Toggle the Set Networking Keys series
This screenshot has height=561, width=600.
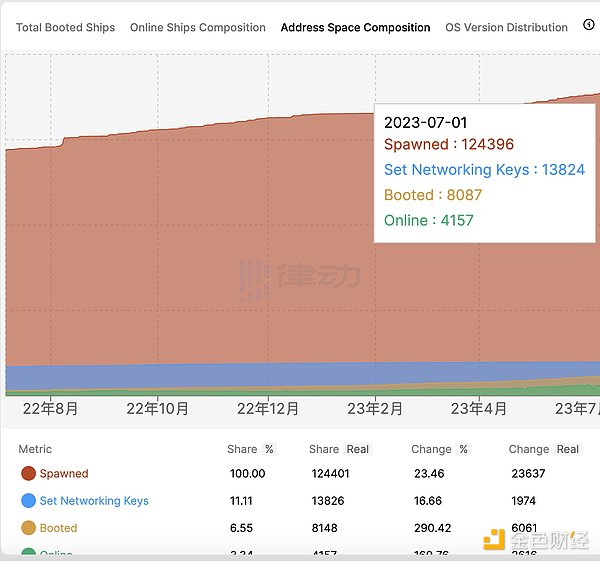click(x=94, y=501)
